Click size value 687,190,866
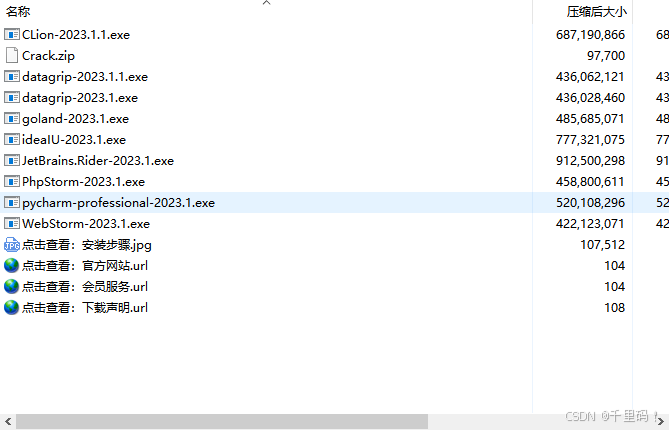The image size is (669, 430). click(x=590, y=35)
